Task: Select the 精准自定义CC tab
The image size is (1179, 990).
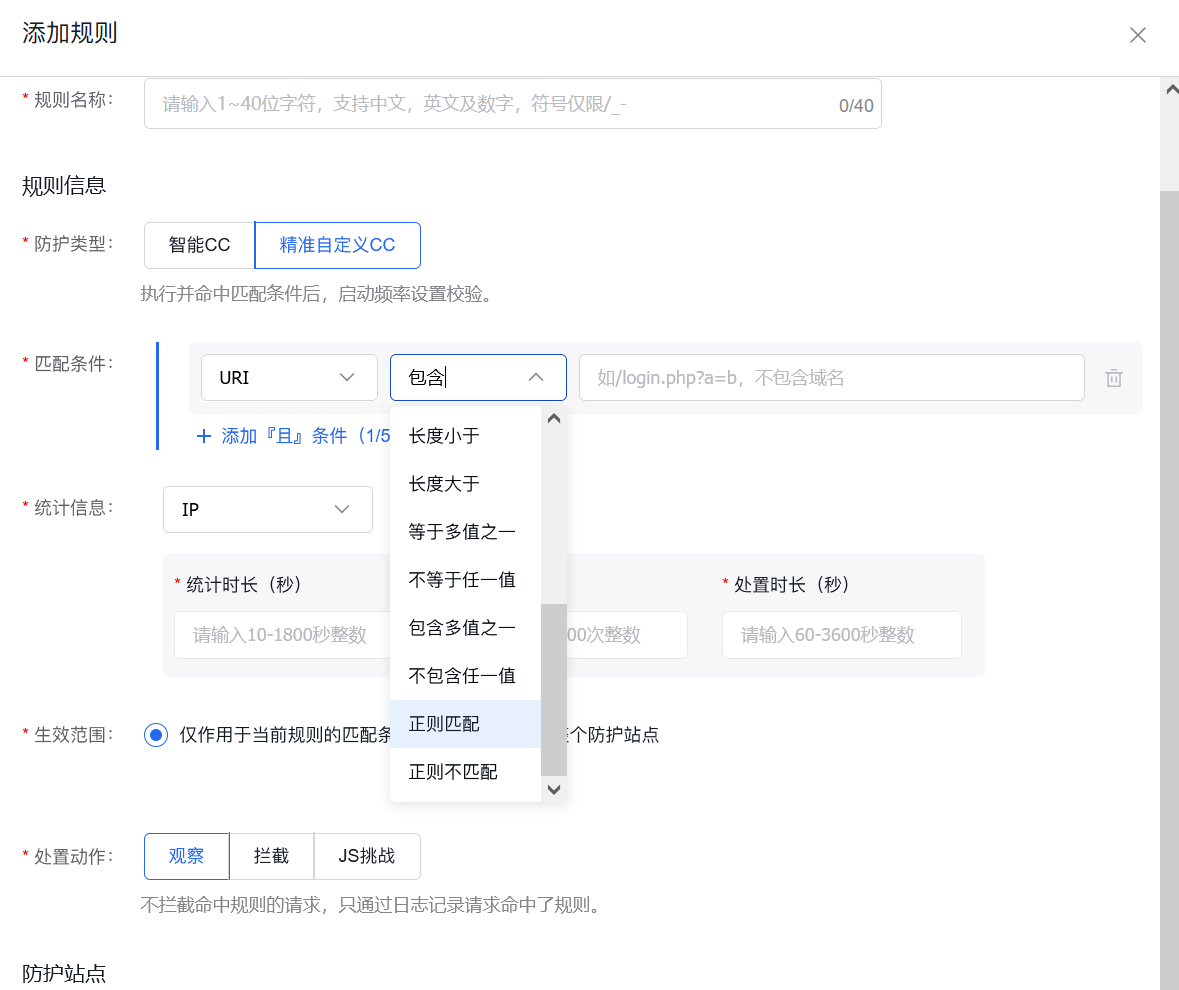Action: pyautogui.click(x=337, y=245)
